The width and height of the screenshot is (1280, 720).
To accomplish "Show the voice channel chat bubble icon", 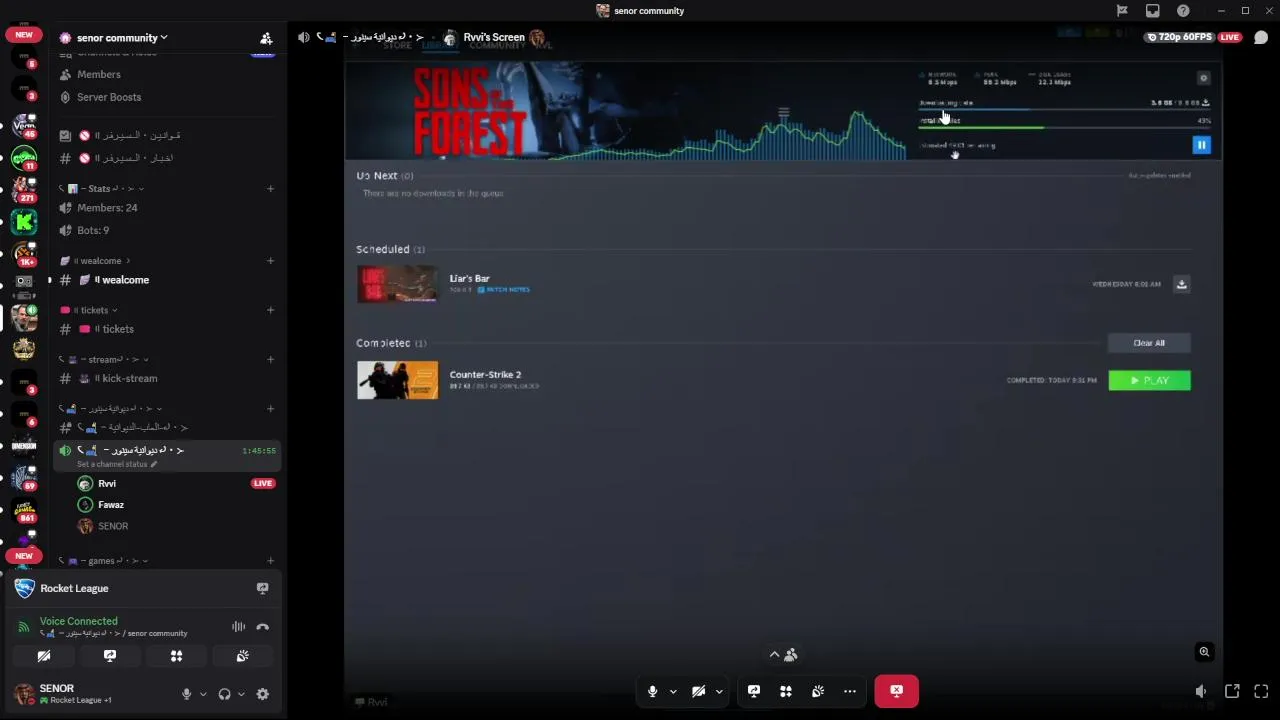I will pyautogui.click(x=1261, y=38).
